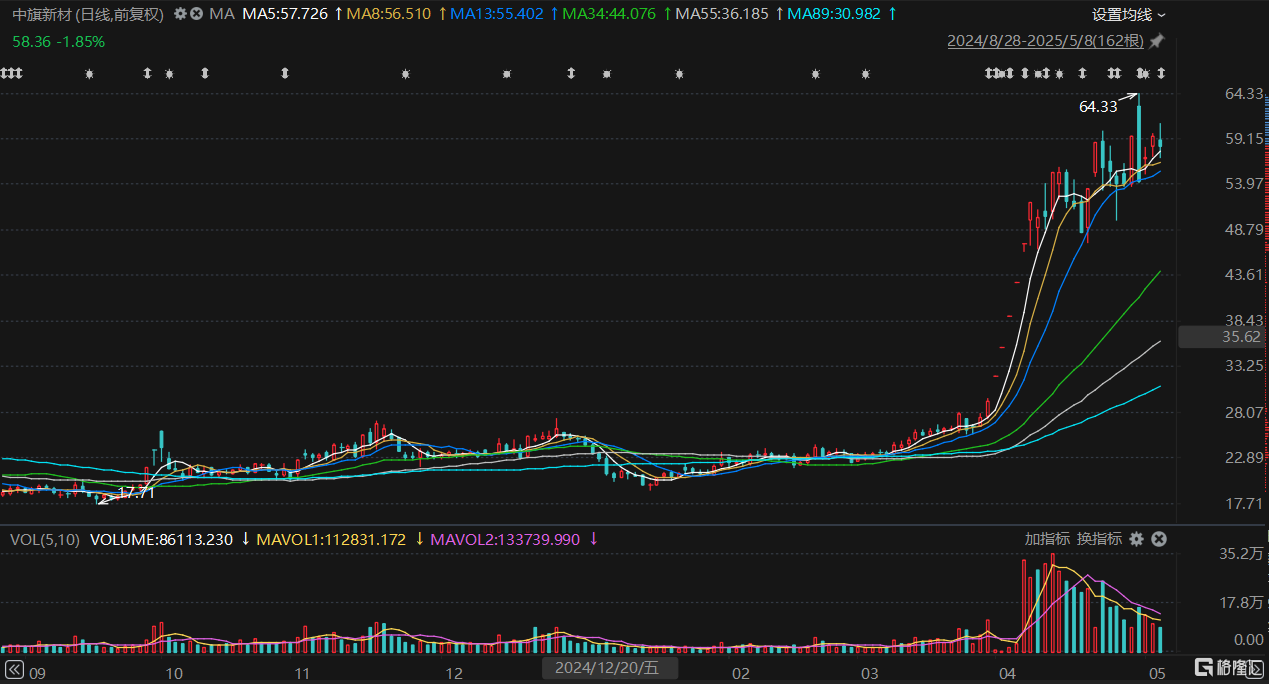Screen dimensions: 1269x684
Task: Click the 17.71 low-price annotation on the chart
Action: [138, 493]
